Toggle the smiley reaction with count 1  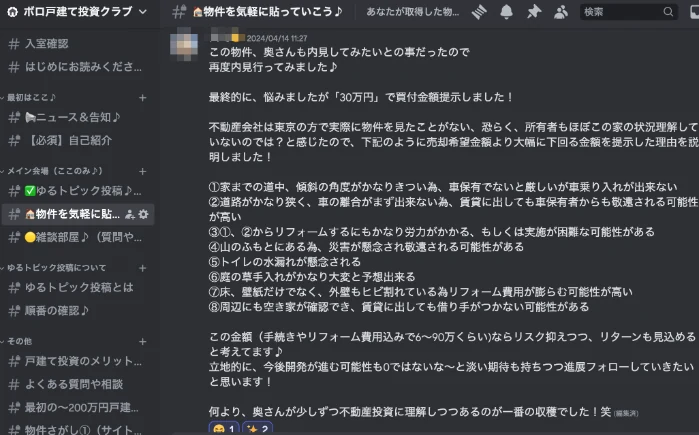[224, 428]
